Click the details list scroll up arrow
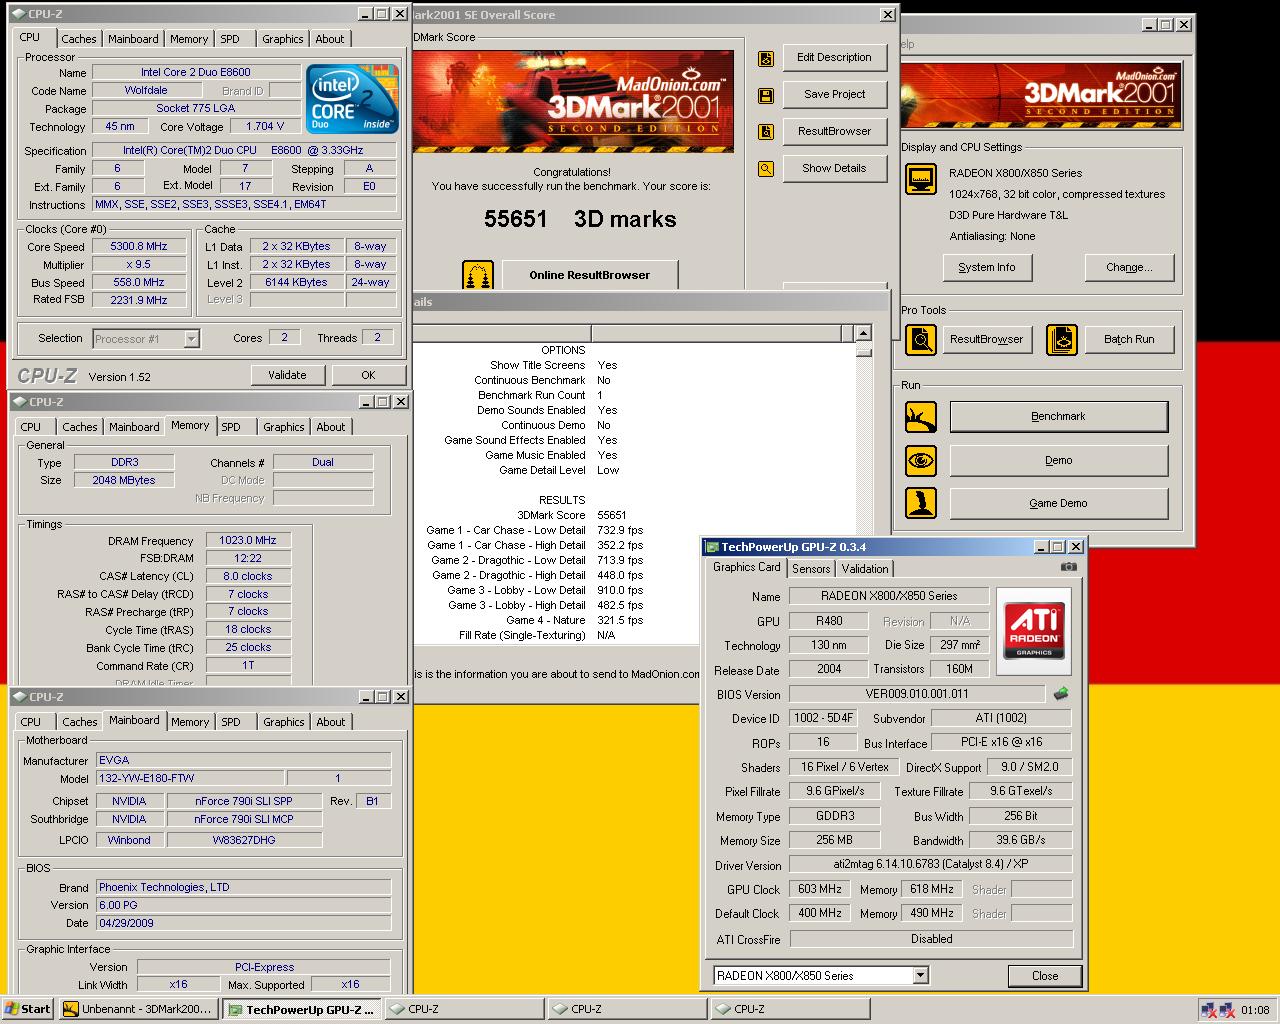The height and width of the screenshot is (1024, 1280). [863, 333]
